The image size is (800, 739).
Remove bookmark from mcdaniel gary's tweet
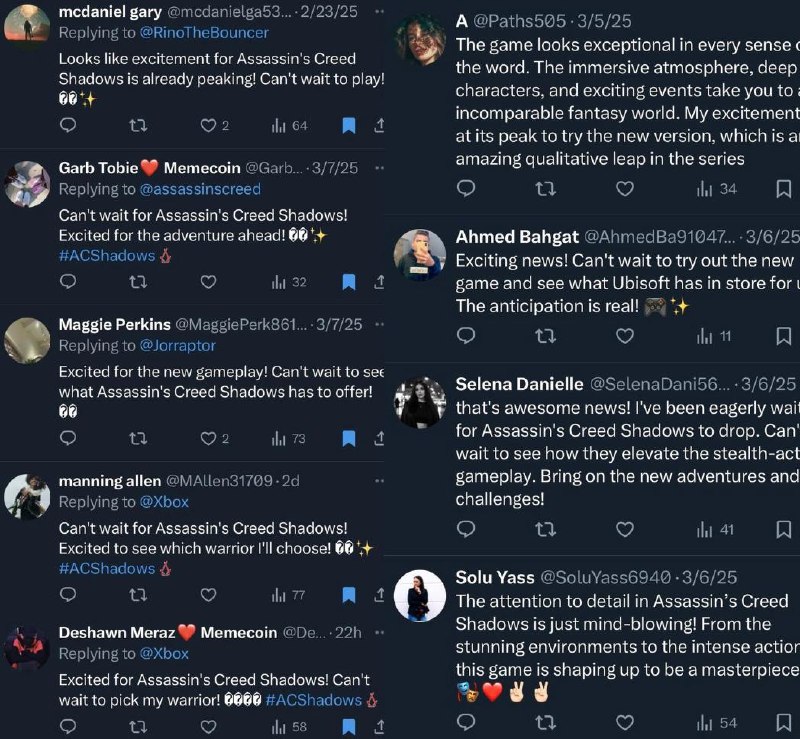click(349, 125)
